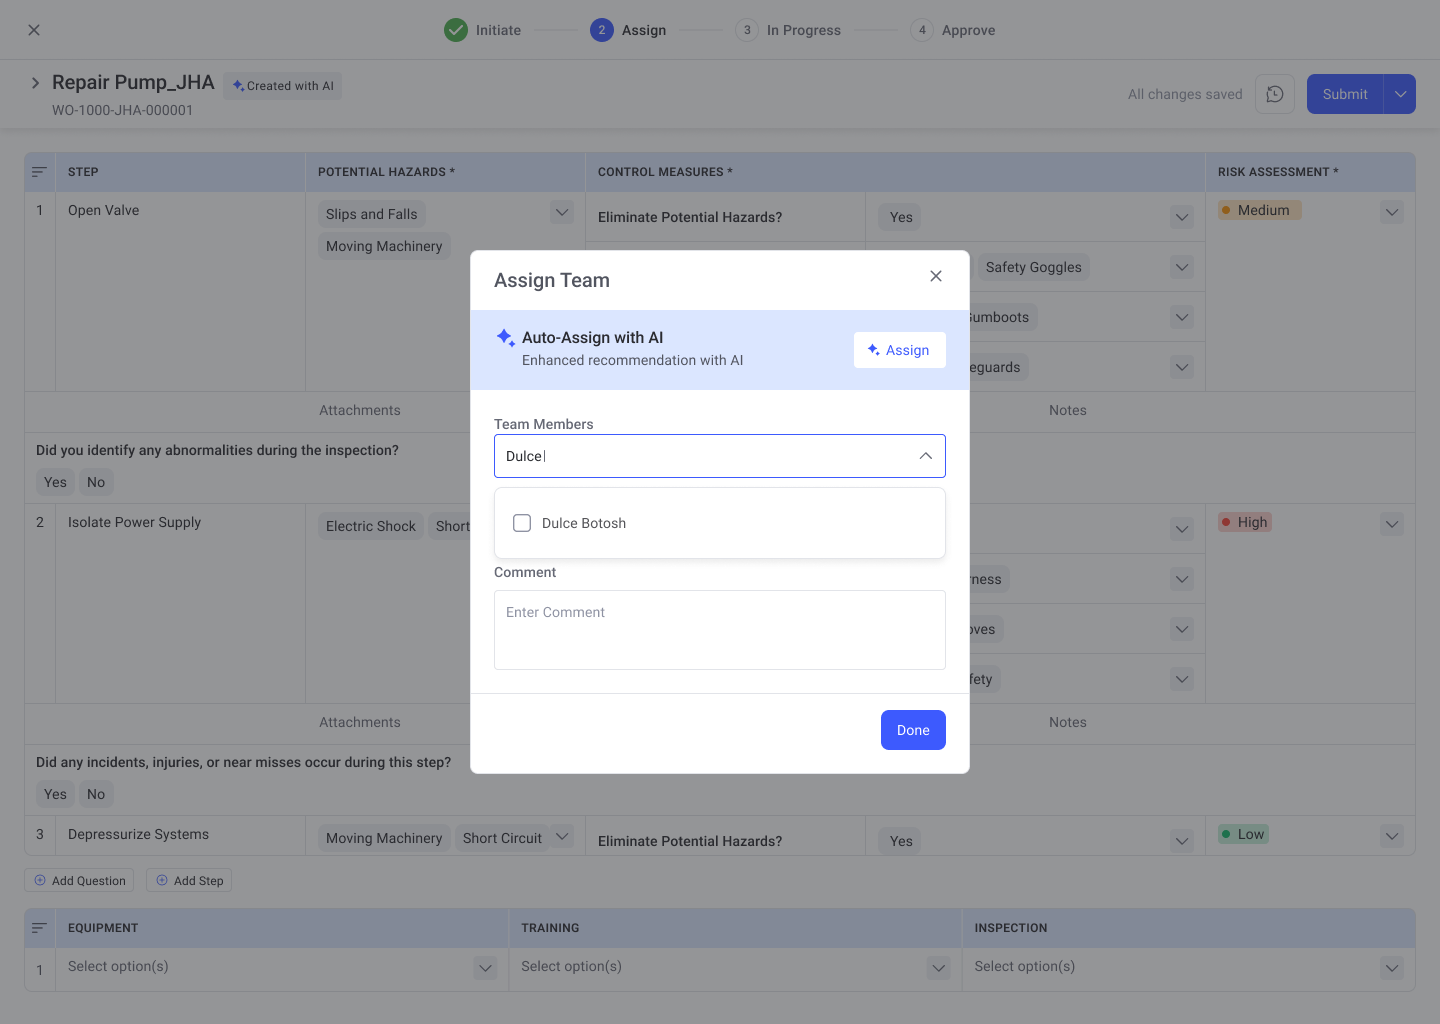
Task: Click the Created with AI badge
Action: coord(283,86)
